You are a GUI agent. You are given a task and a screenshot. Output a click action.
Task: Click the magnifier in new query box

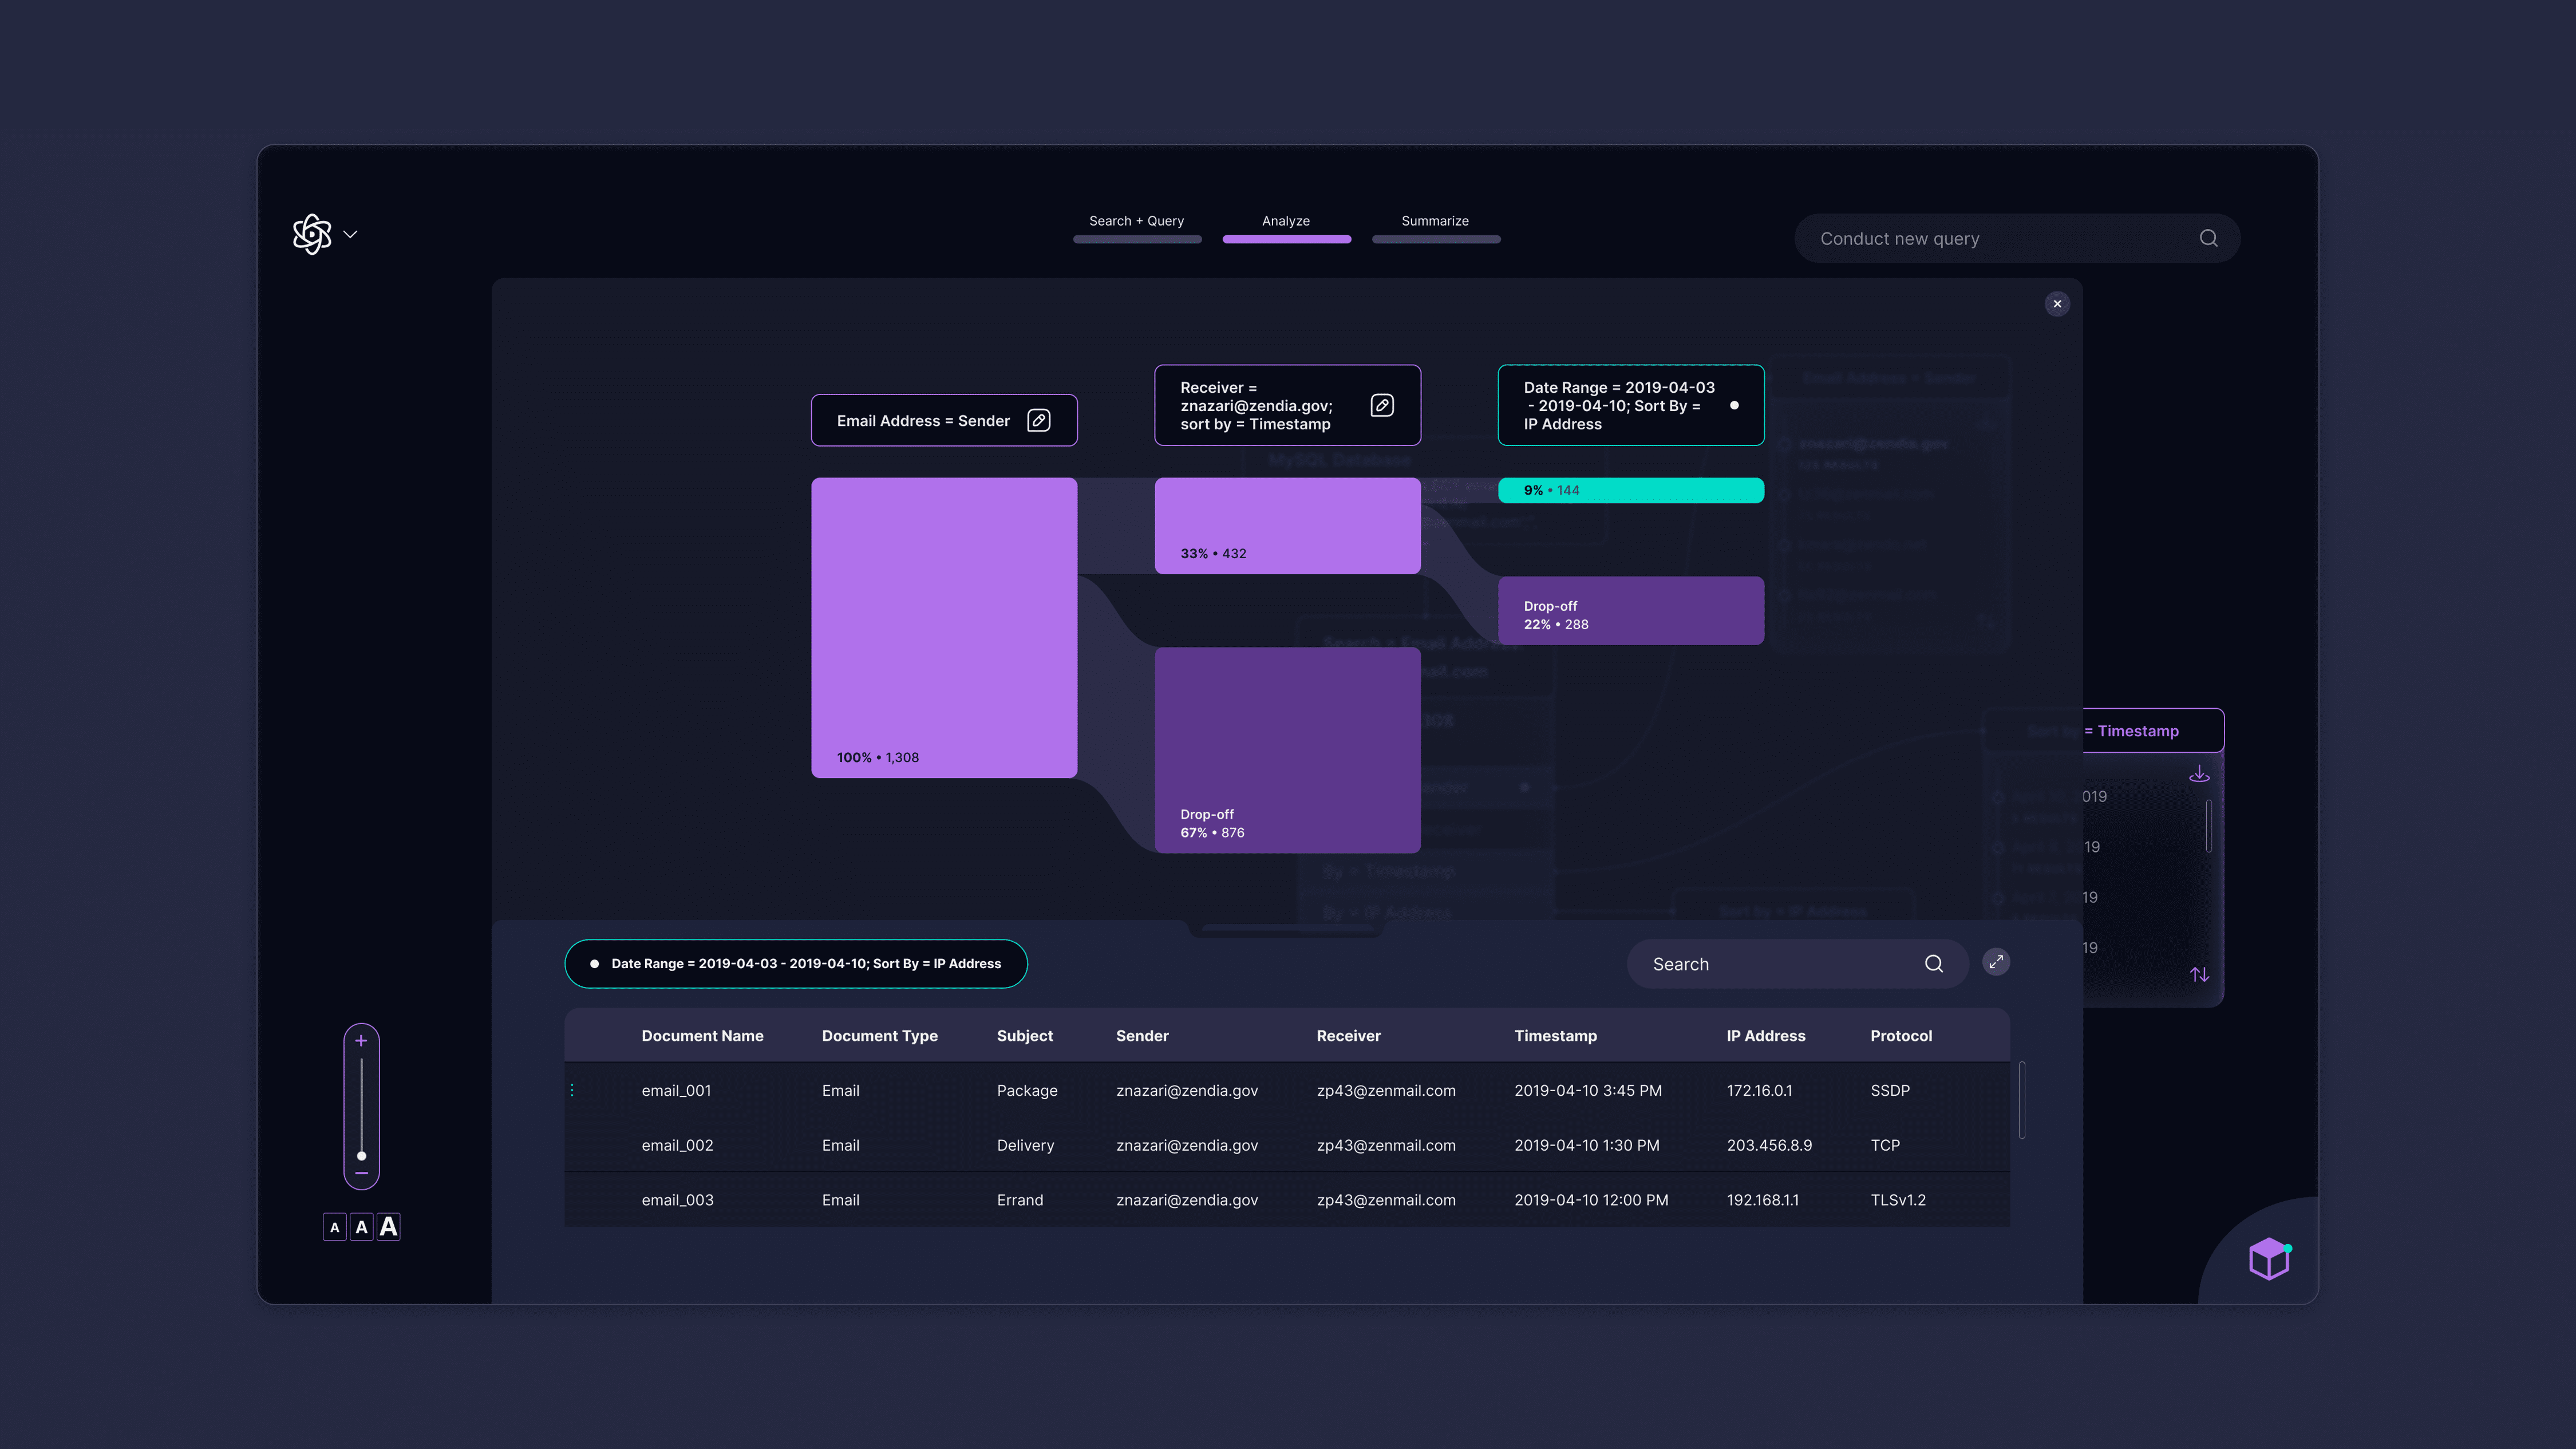[2208, 238]
